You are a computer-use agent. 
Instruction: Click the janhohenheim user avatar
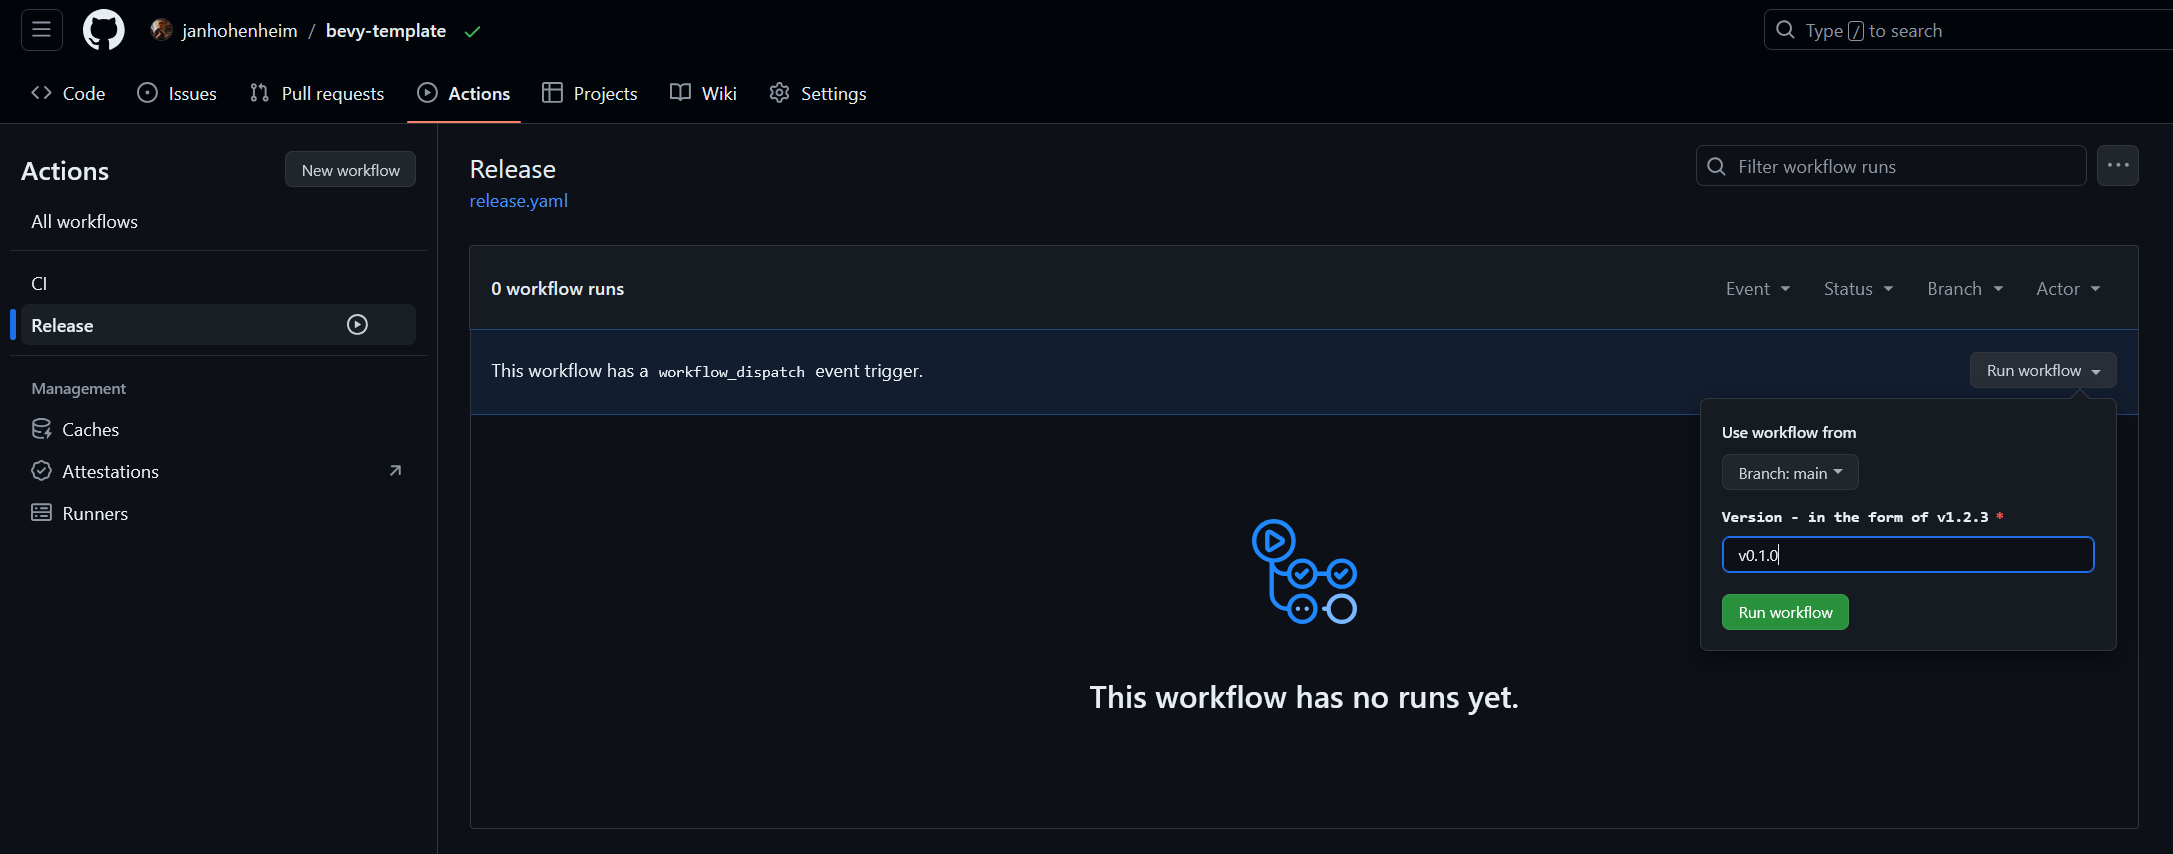tap(161, 30)
